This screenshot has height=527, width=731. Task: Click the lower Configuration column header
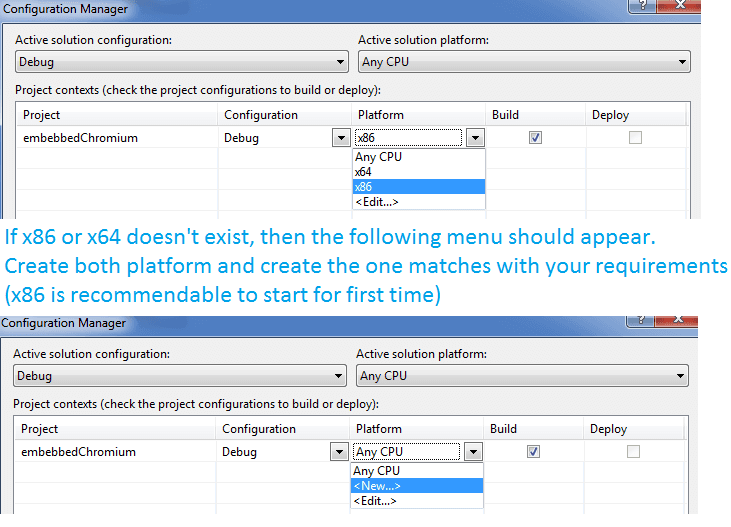260,429
